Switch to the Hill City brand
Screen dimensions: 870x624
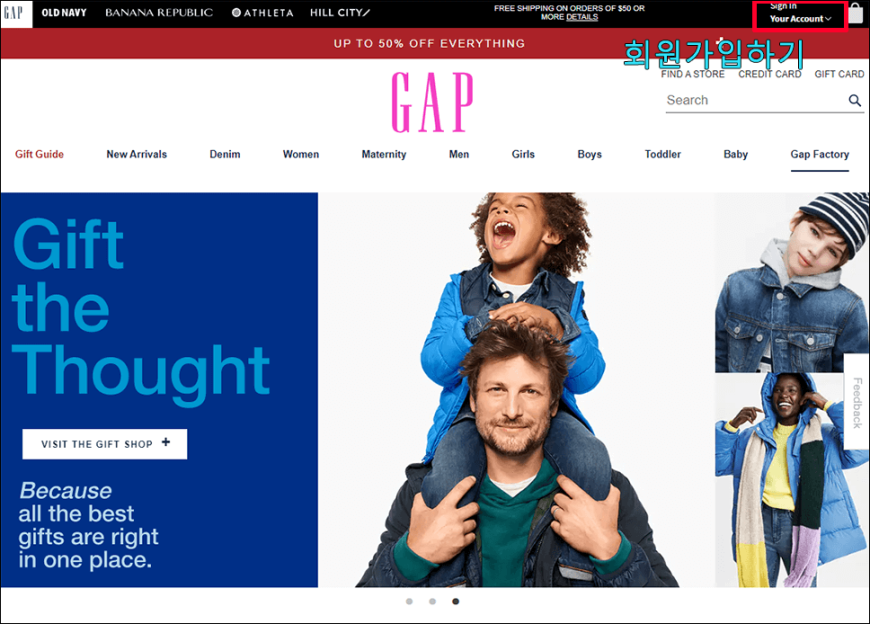340,13
